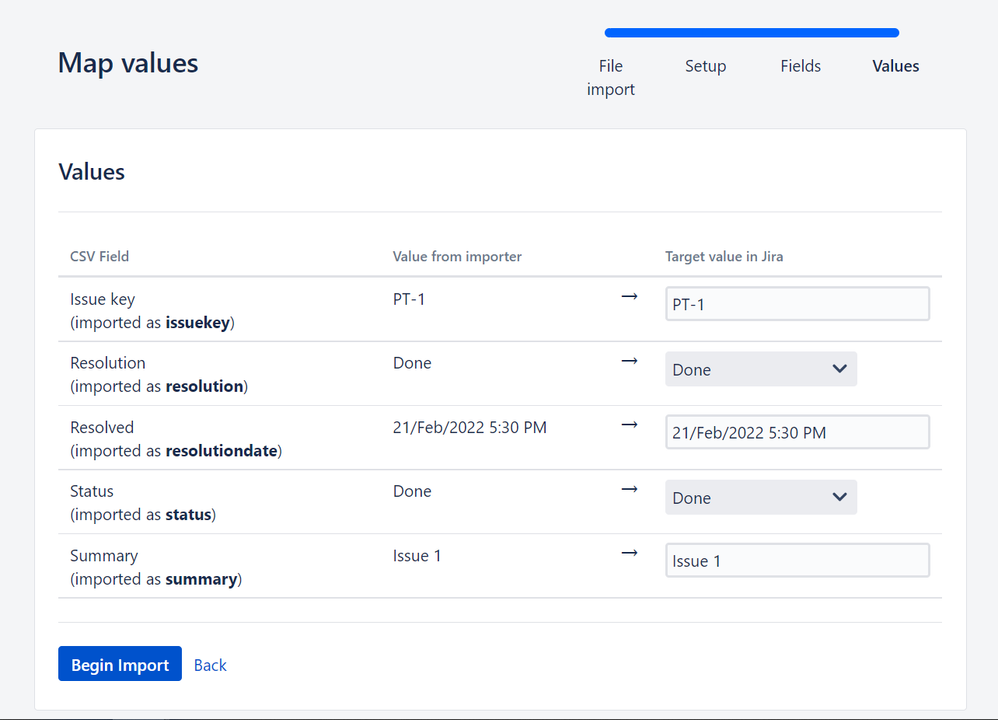Click the arrow in the Issue key row
This screenshot has width=998, height=720.
(x=629, y=297)
